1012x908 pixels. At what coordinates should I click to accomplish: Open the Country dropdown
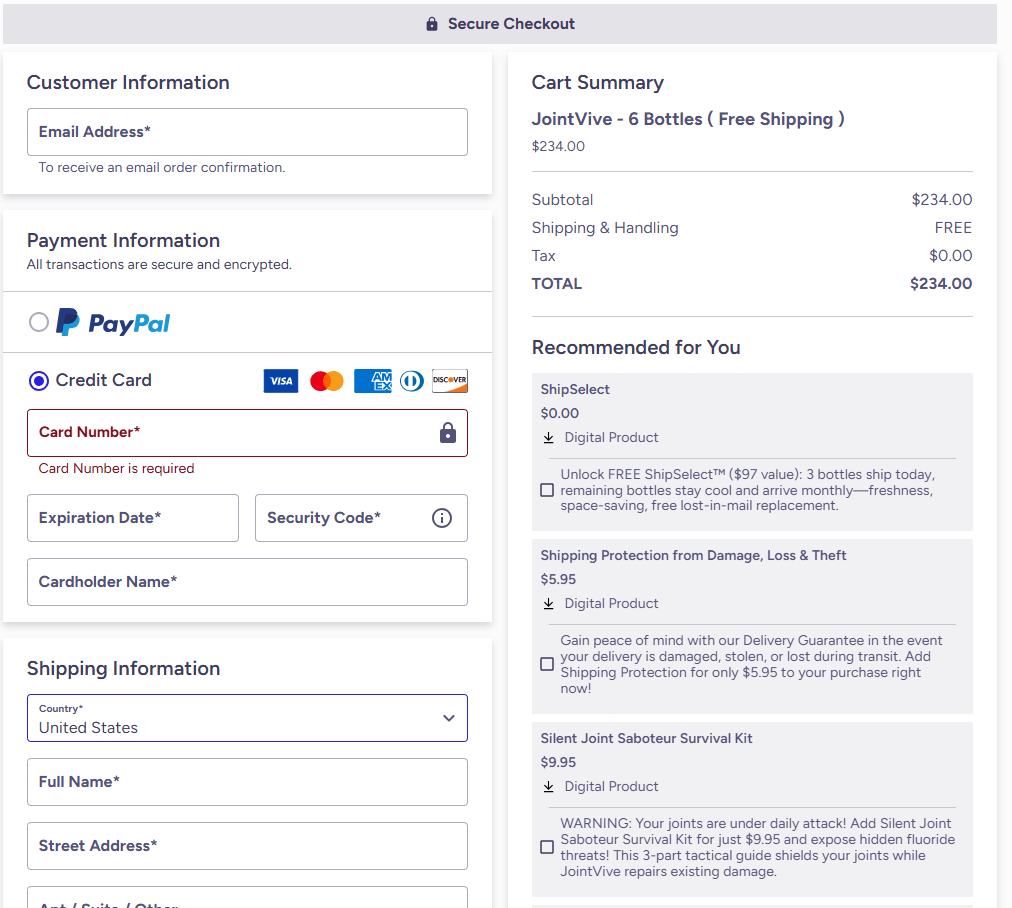(x=247, y=718)
